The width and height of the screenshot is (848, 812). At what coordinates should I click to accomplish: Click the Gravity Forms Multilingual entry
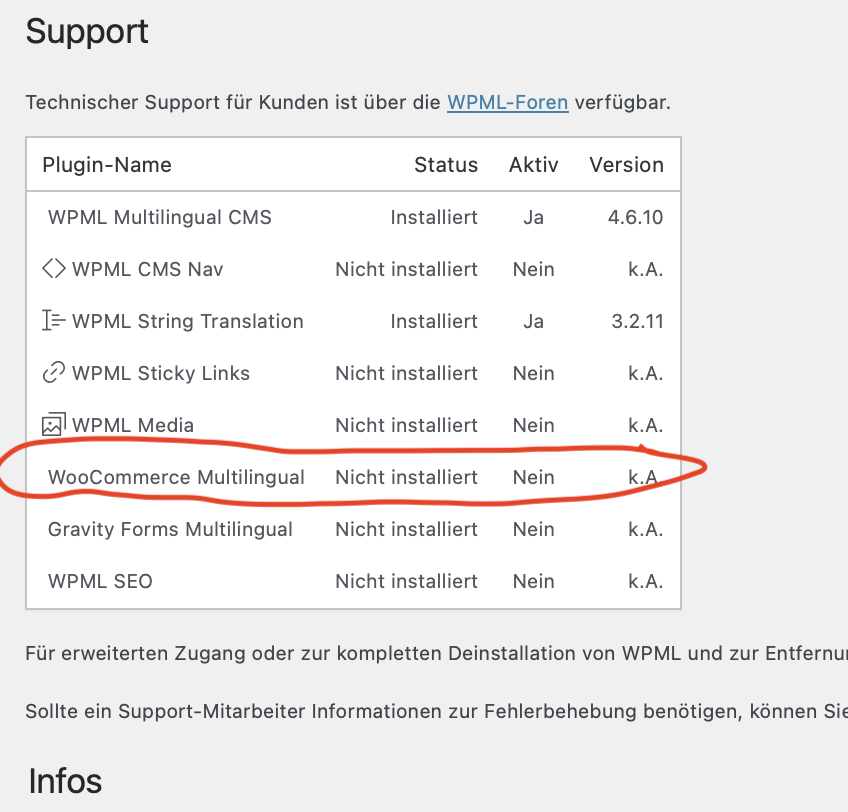click(170, 529)
